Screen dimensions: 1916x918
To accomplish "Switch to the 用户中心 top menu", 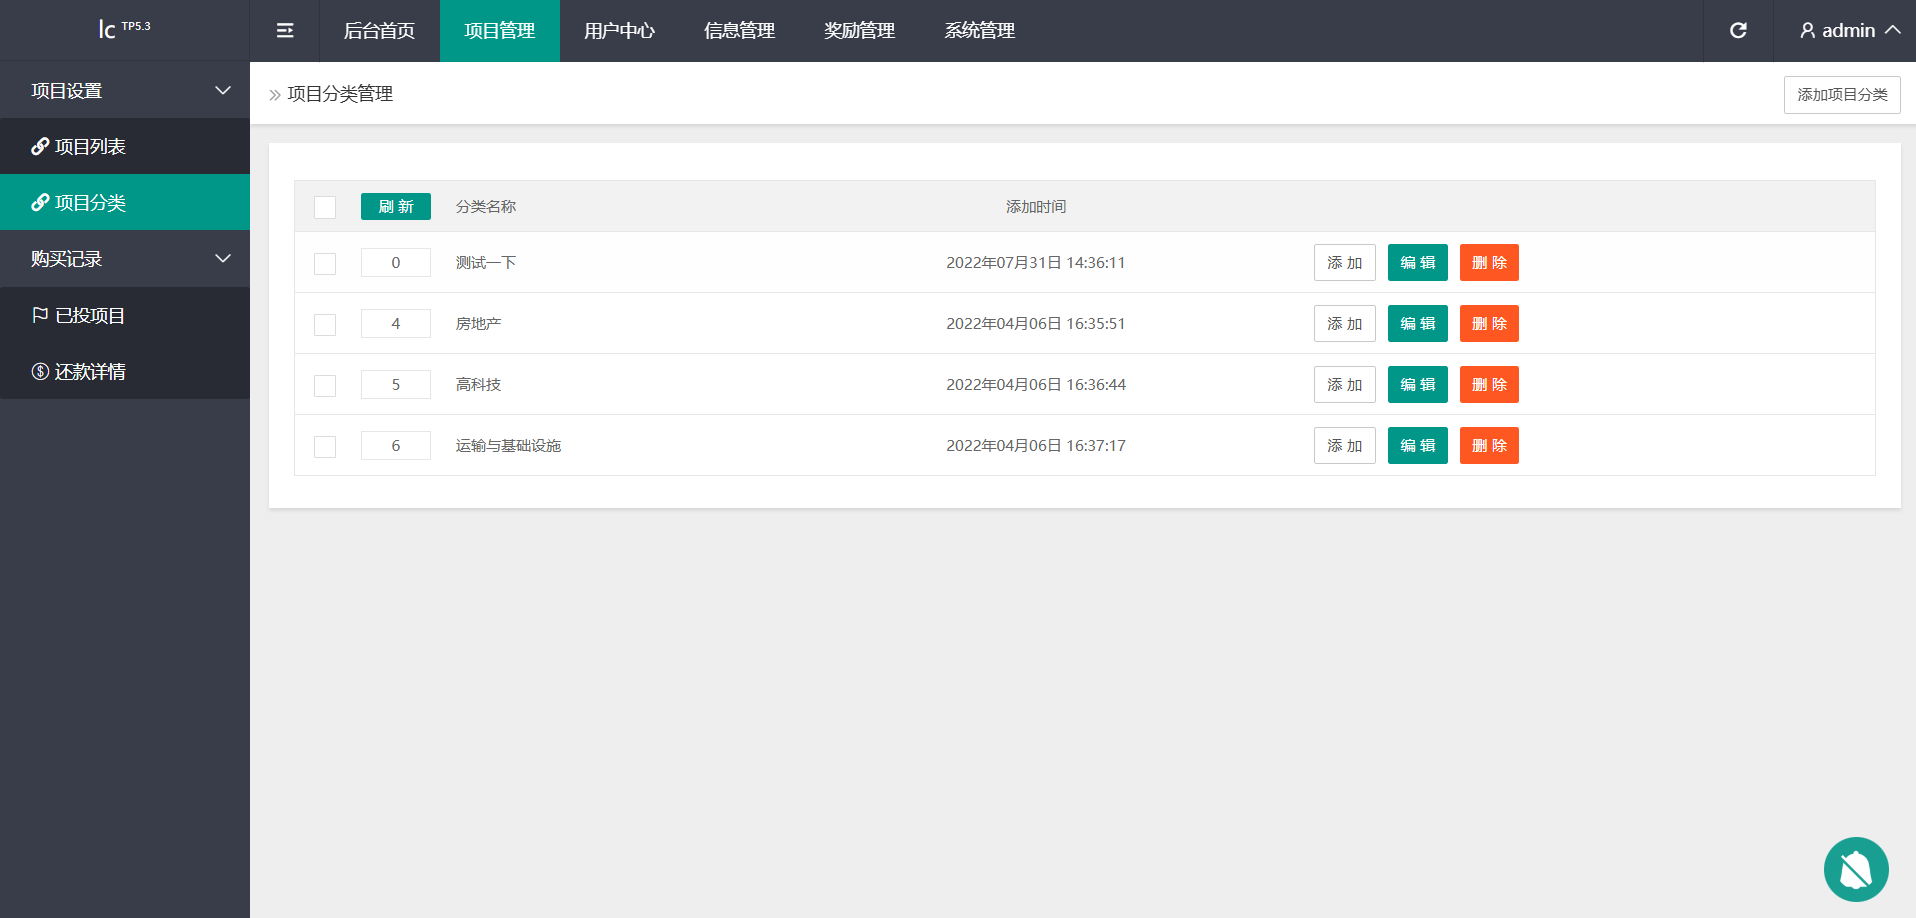I will [619, 31].
